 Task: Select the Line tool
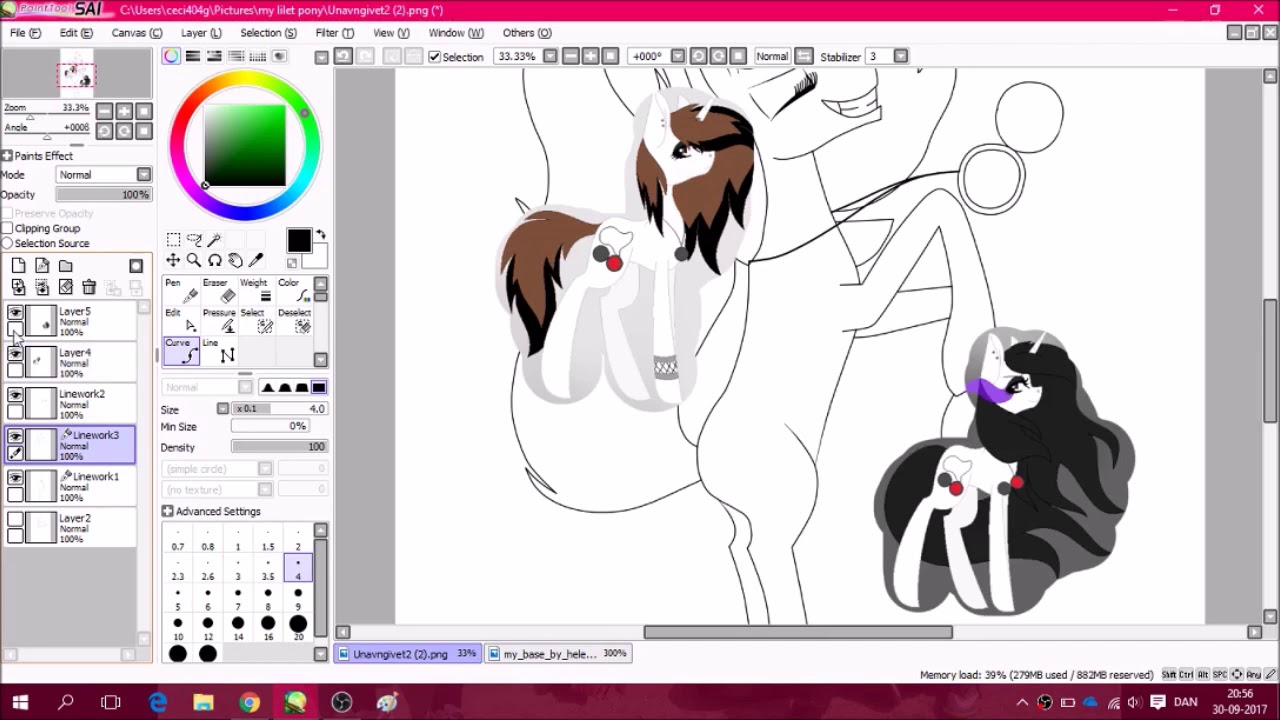[219, 350]
